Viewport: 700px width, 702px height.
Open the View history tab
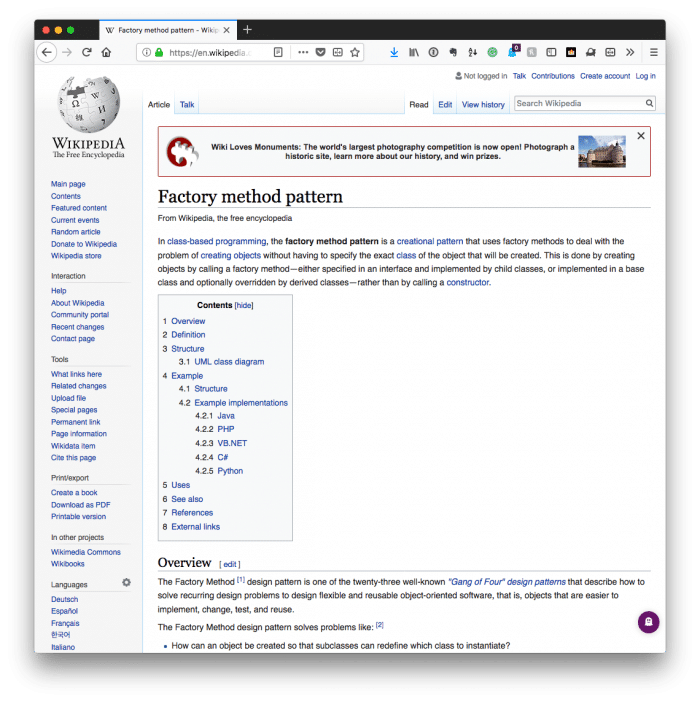[x=483, y=104]
